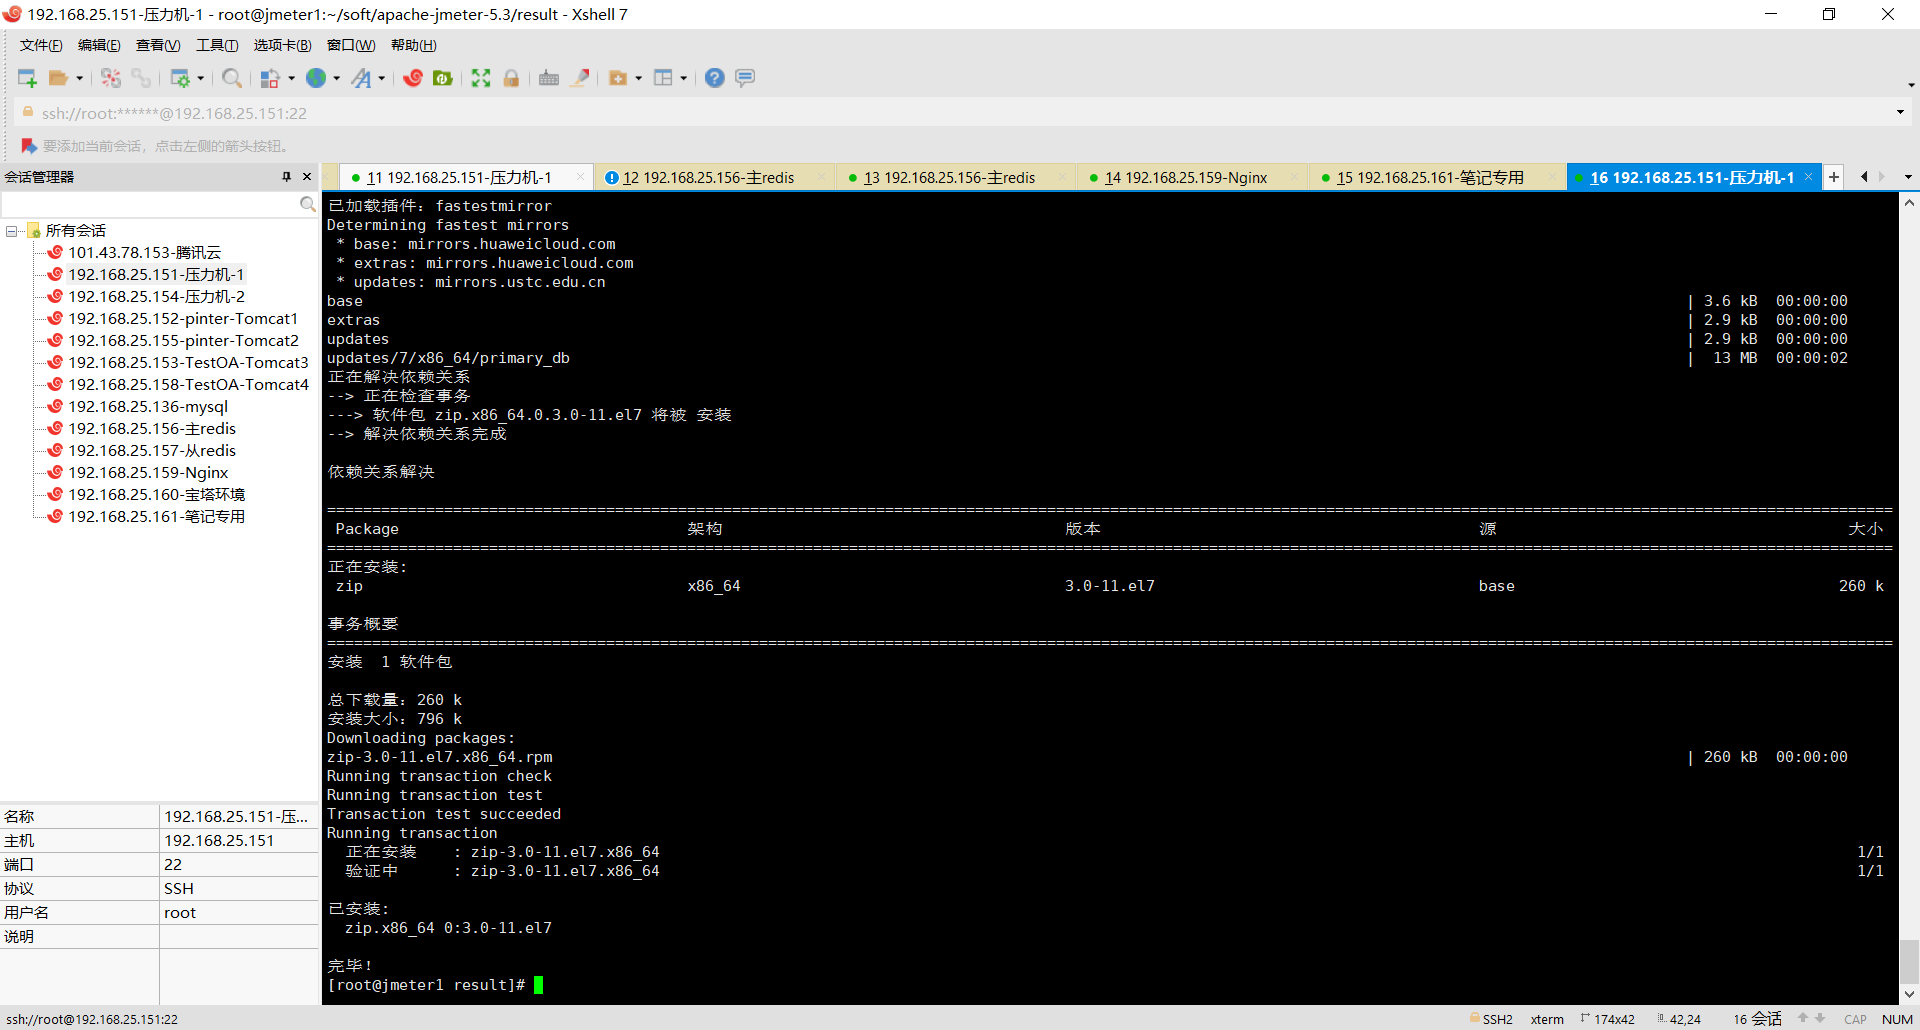
Task: Select session 101.43.78.153-腾讯云
Action: pyautogui.click(x=144, y=253)
